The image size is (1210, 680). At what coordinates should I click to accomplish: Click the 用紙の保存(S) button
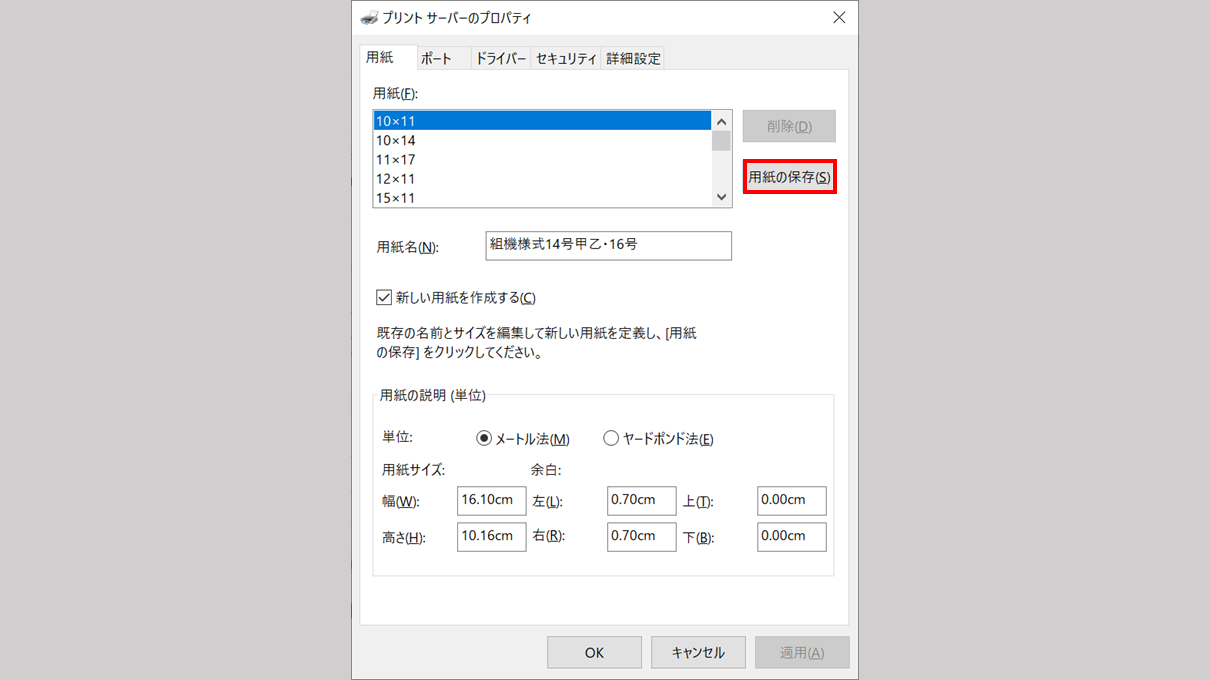789,177
